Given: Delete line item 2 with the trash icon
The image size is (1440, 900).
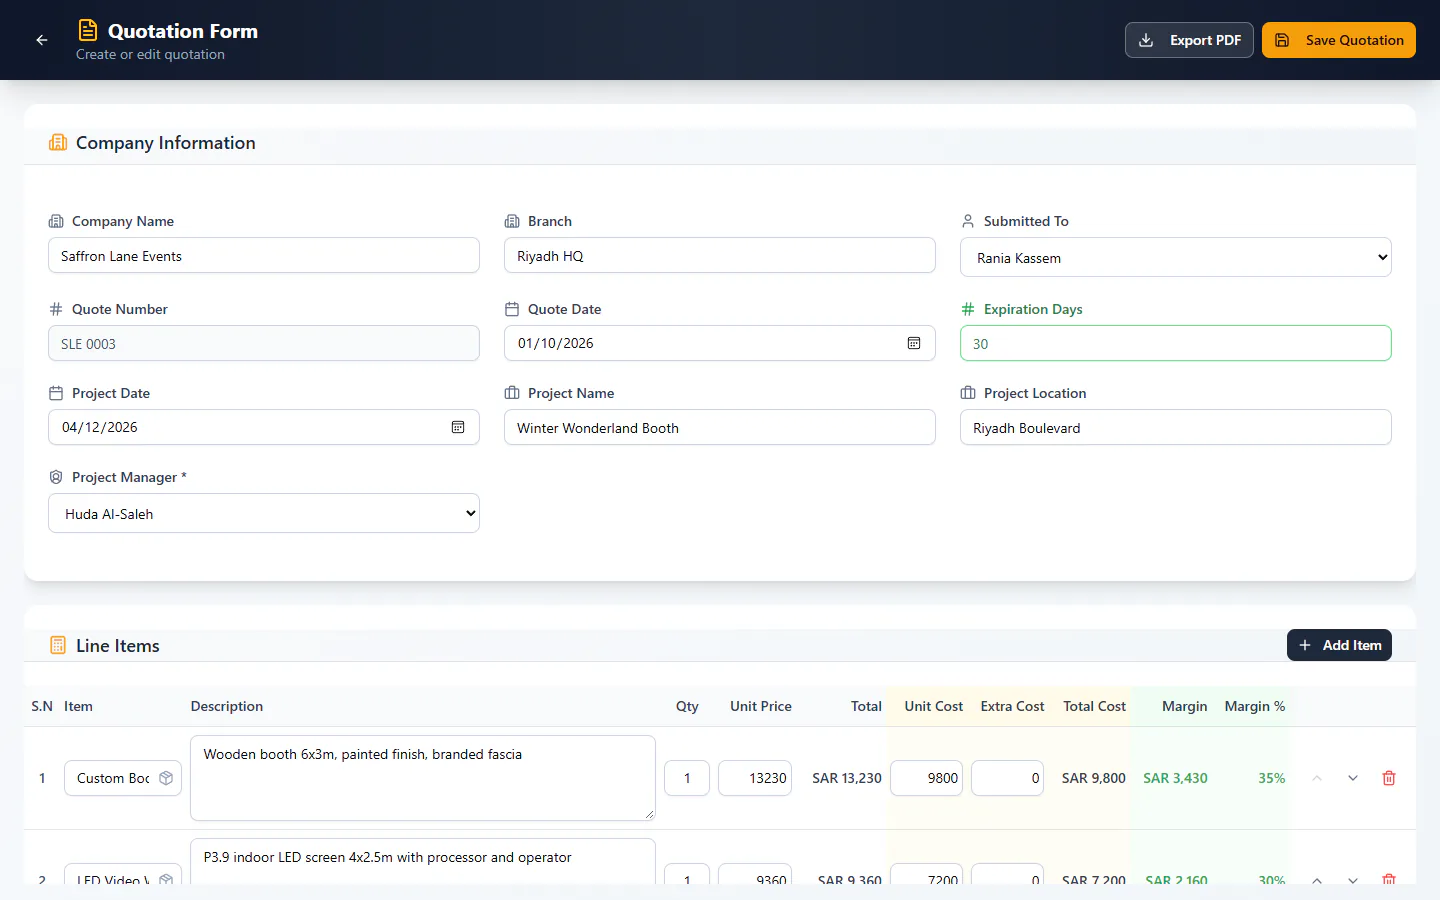Looking at the screenshot, I should (x=1389, y=880).
